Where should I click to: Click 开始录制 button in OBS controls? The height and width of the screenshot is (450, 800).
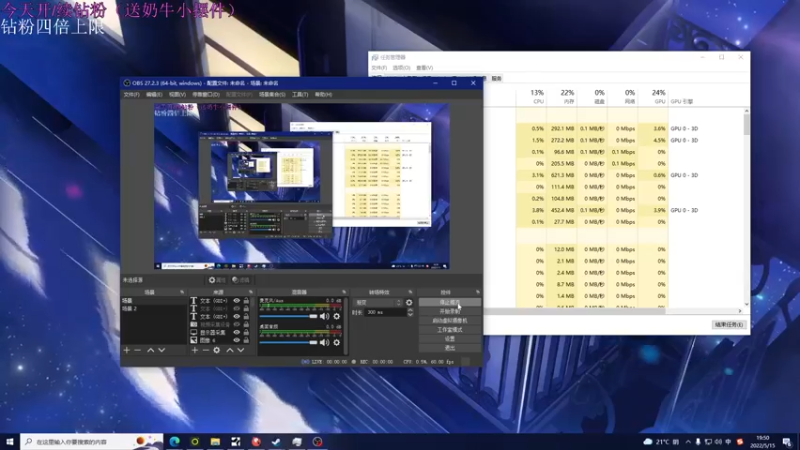(x=449, y=311)
